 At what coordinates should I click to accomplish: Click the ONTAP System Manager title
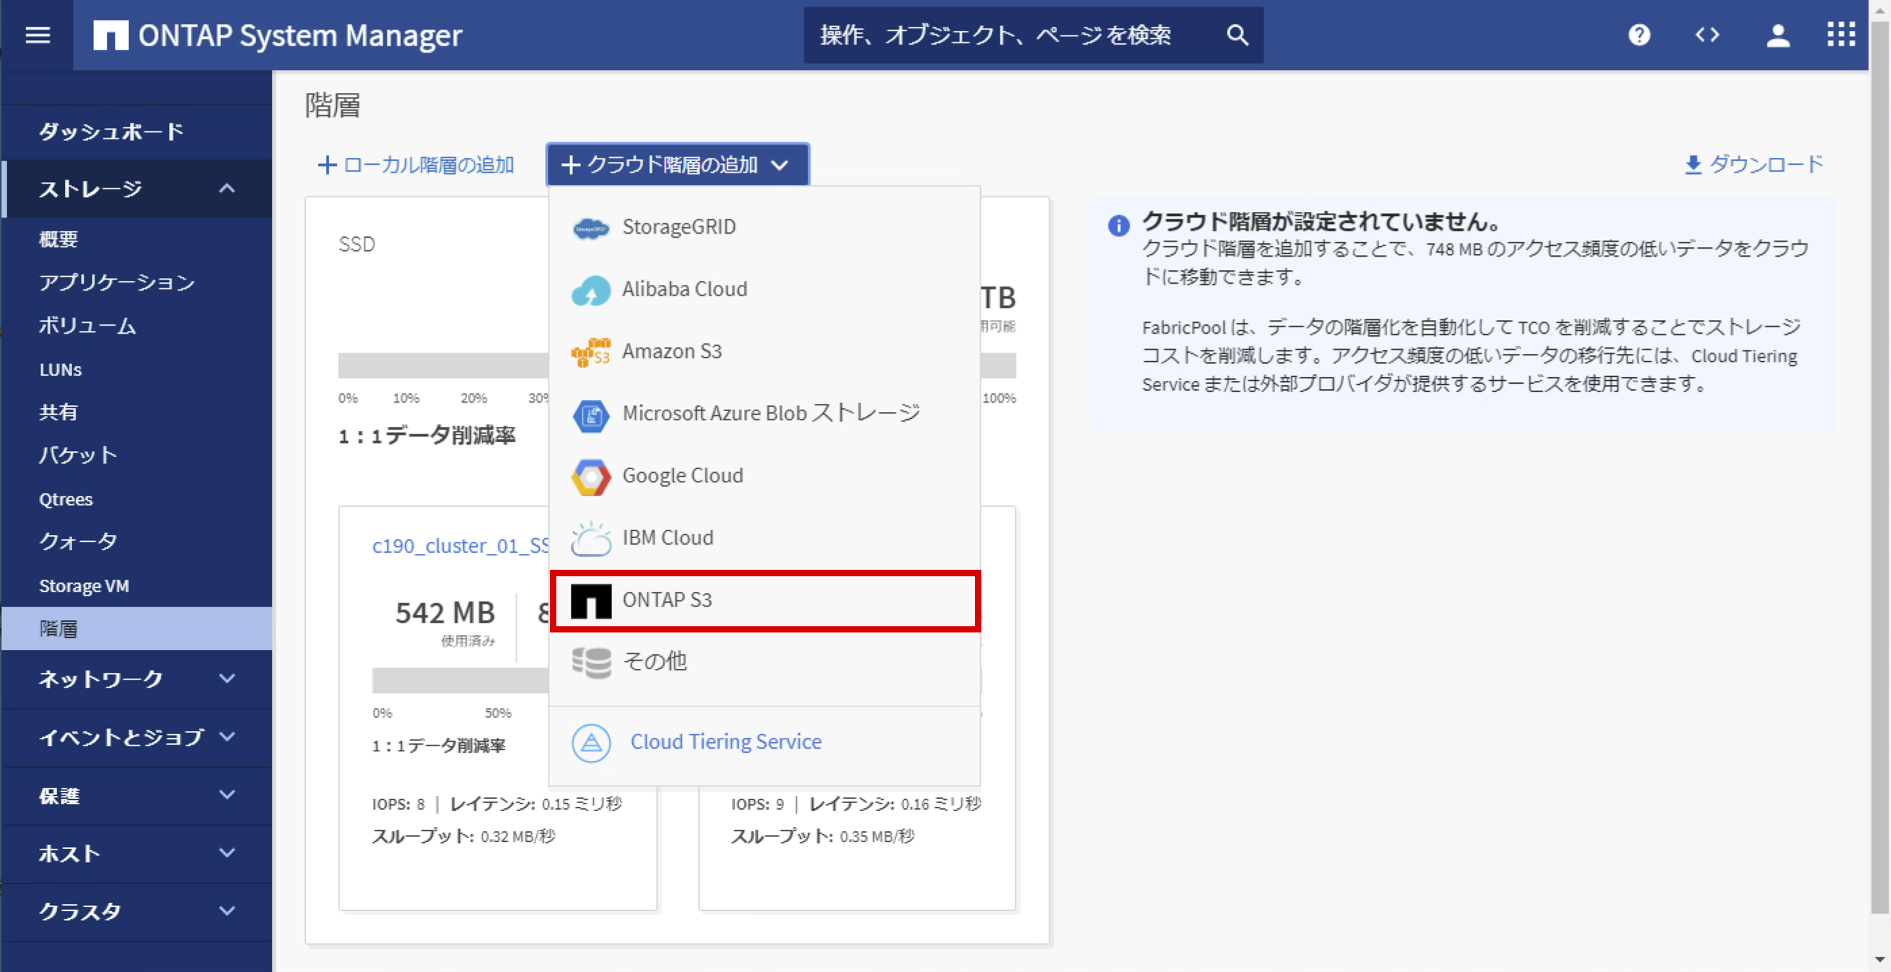[300, 35]
